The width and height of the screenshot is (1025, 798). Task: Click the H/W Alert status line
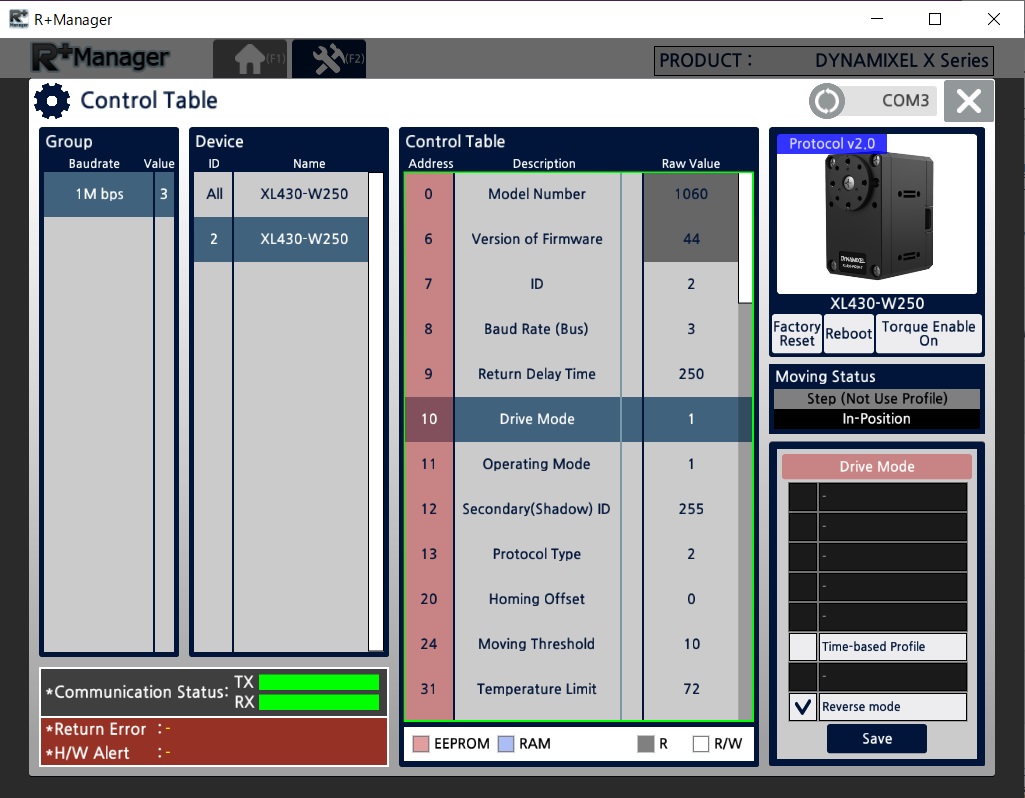tap(109, 754)
